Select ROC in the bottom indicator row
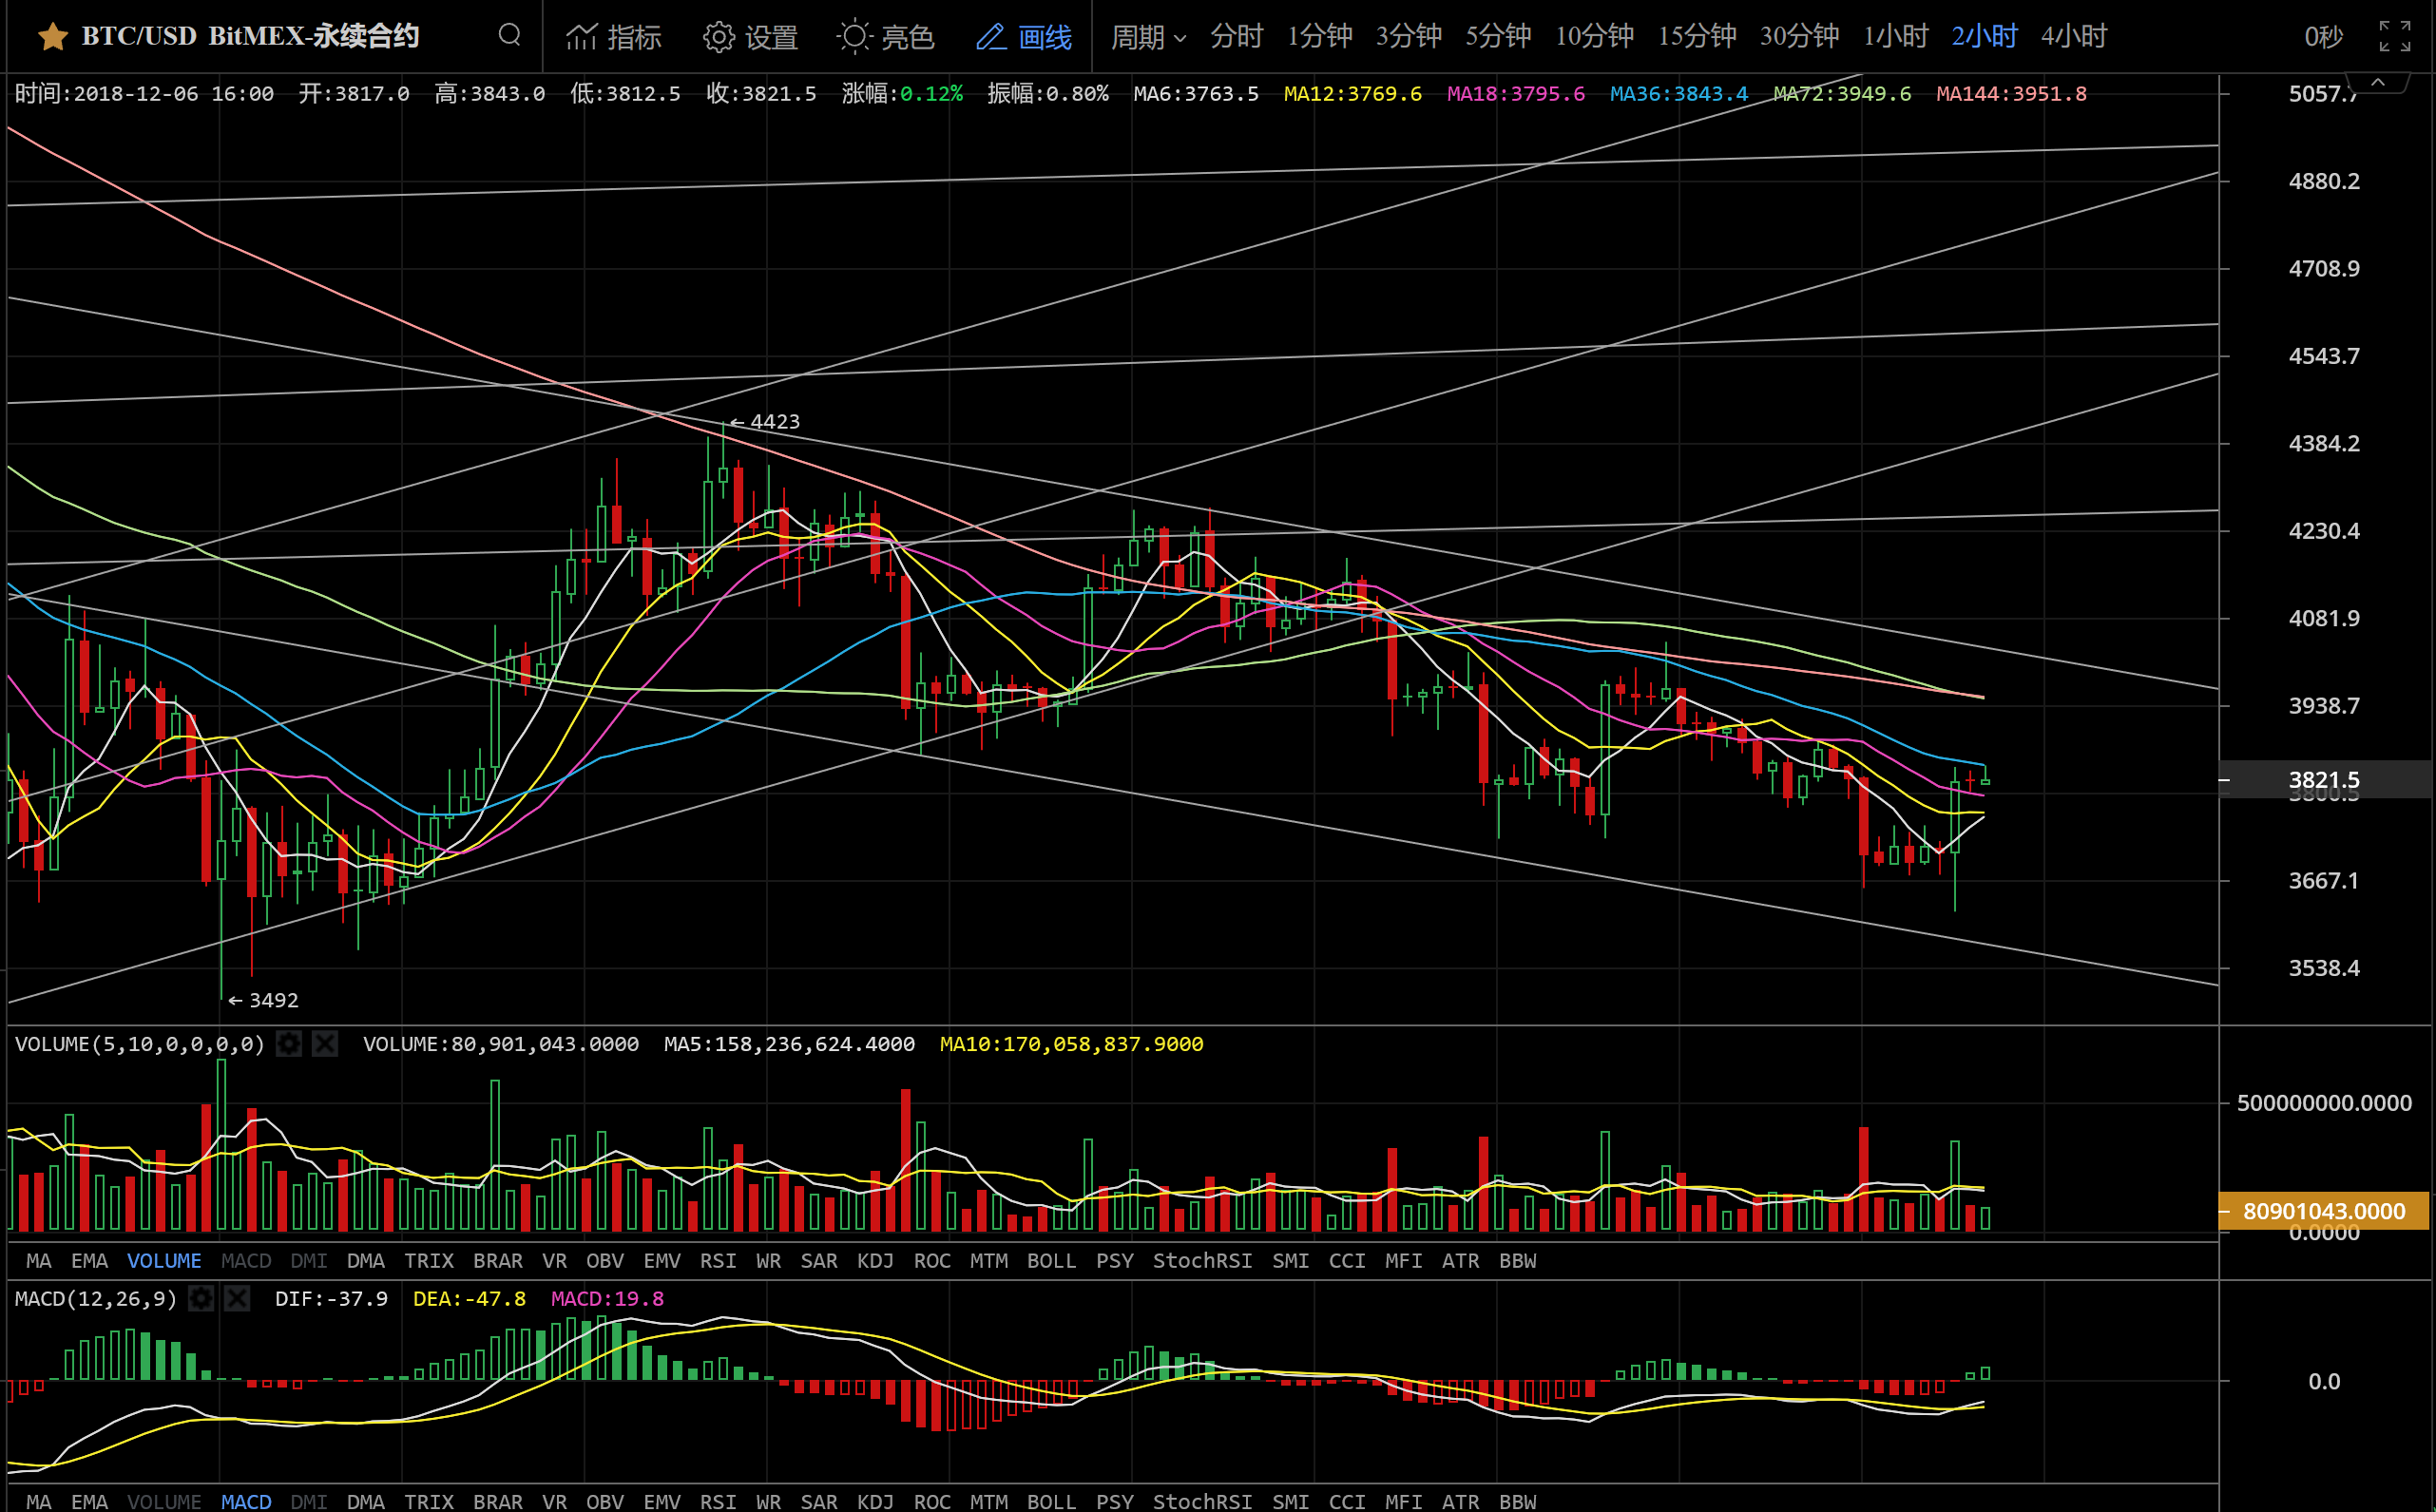2436x1512 pixels. tap(932, 1501)
